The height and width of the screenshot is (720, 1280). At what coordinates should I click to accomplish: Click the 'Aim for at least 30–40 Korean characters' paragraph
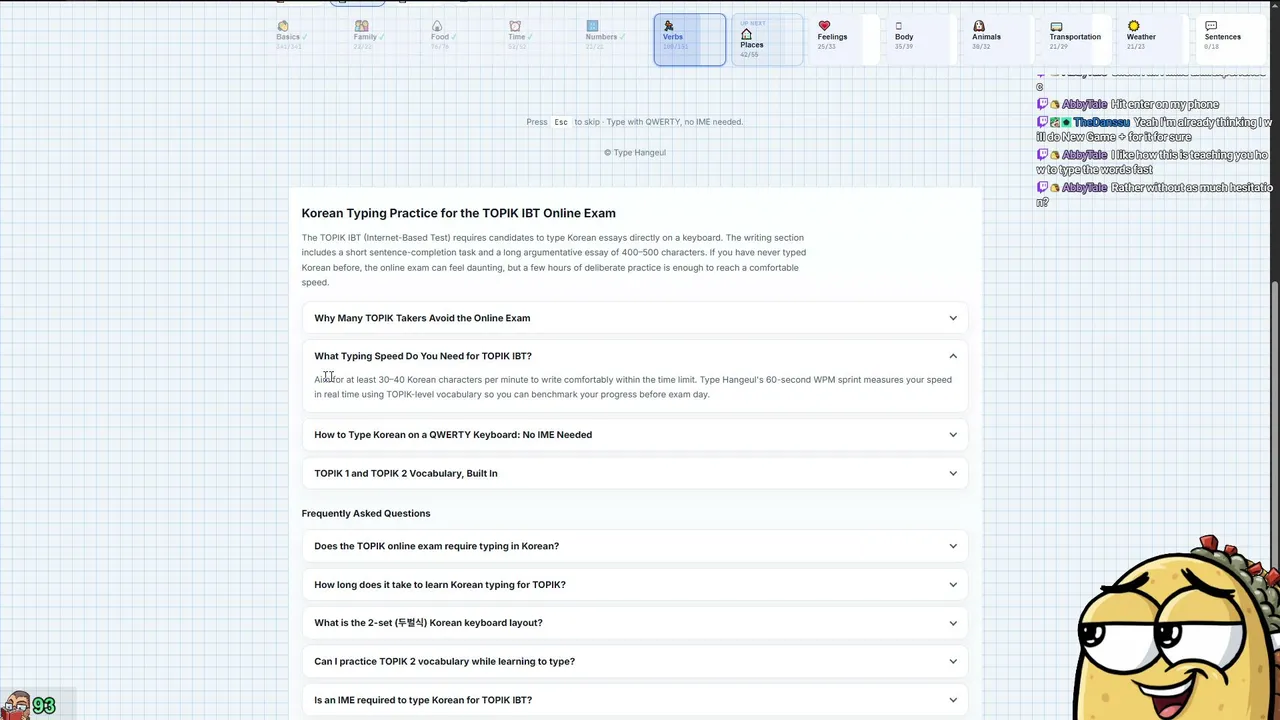(x=633, y=387)
